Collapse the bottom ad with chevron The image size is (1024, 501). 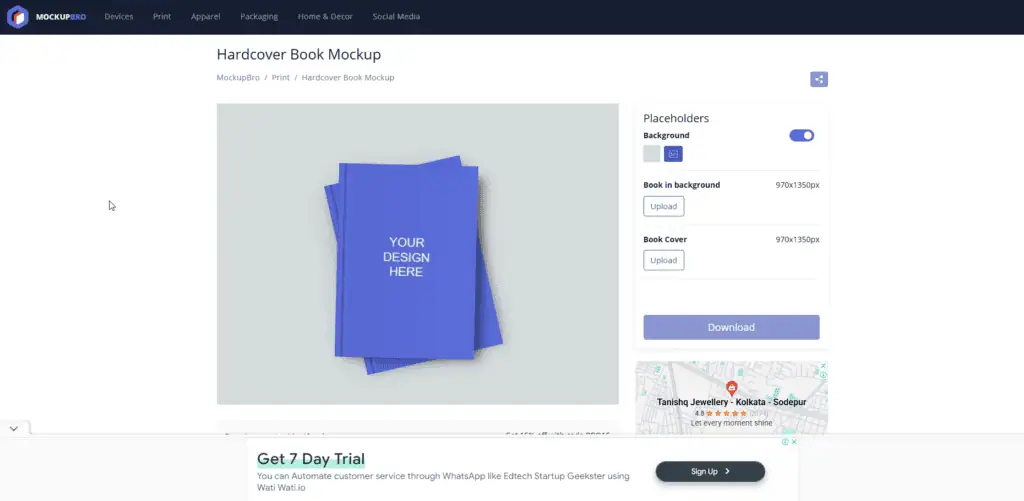tap(14, 428)
